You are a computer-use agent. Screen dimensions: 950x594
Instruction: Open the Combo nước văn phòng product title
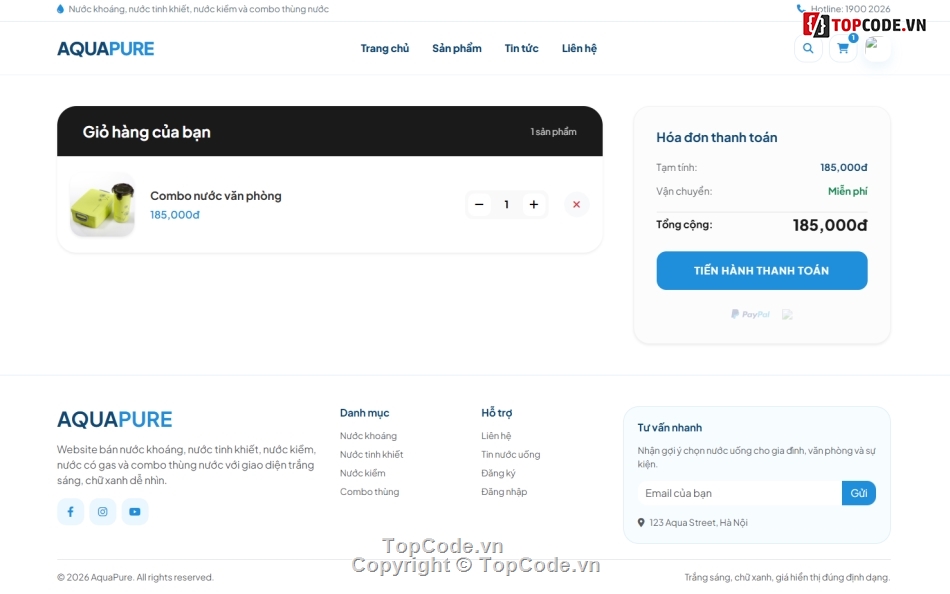[216, 196]
